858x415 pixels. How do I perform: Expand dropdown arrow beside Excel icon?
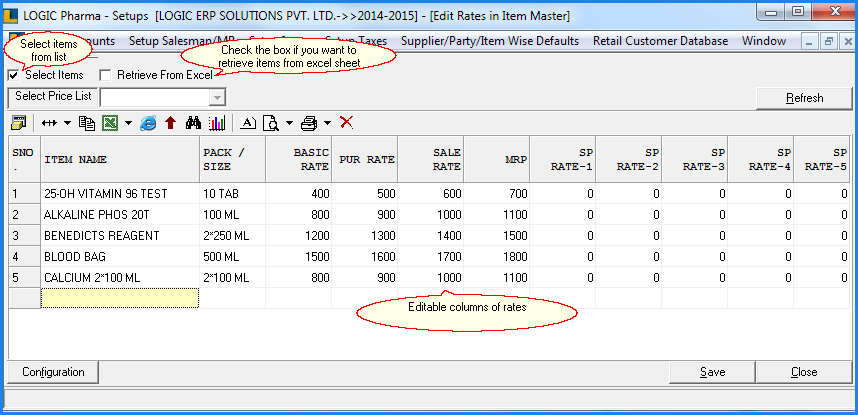click(128, 123)
